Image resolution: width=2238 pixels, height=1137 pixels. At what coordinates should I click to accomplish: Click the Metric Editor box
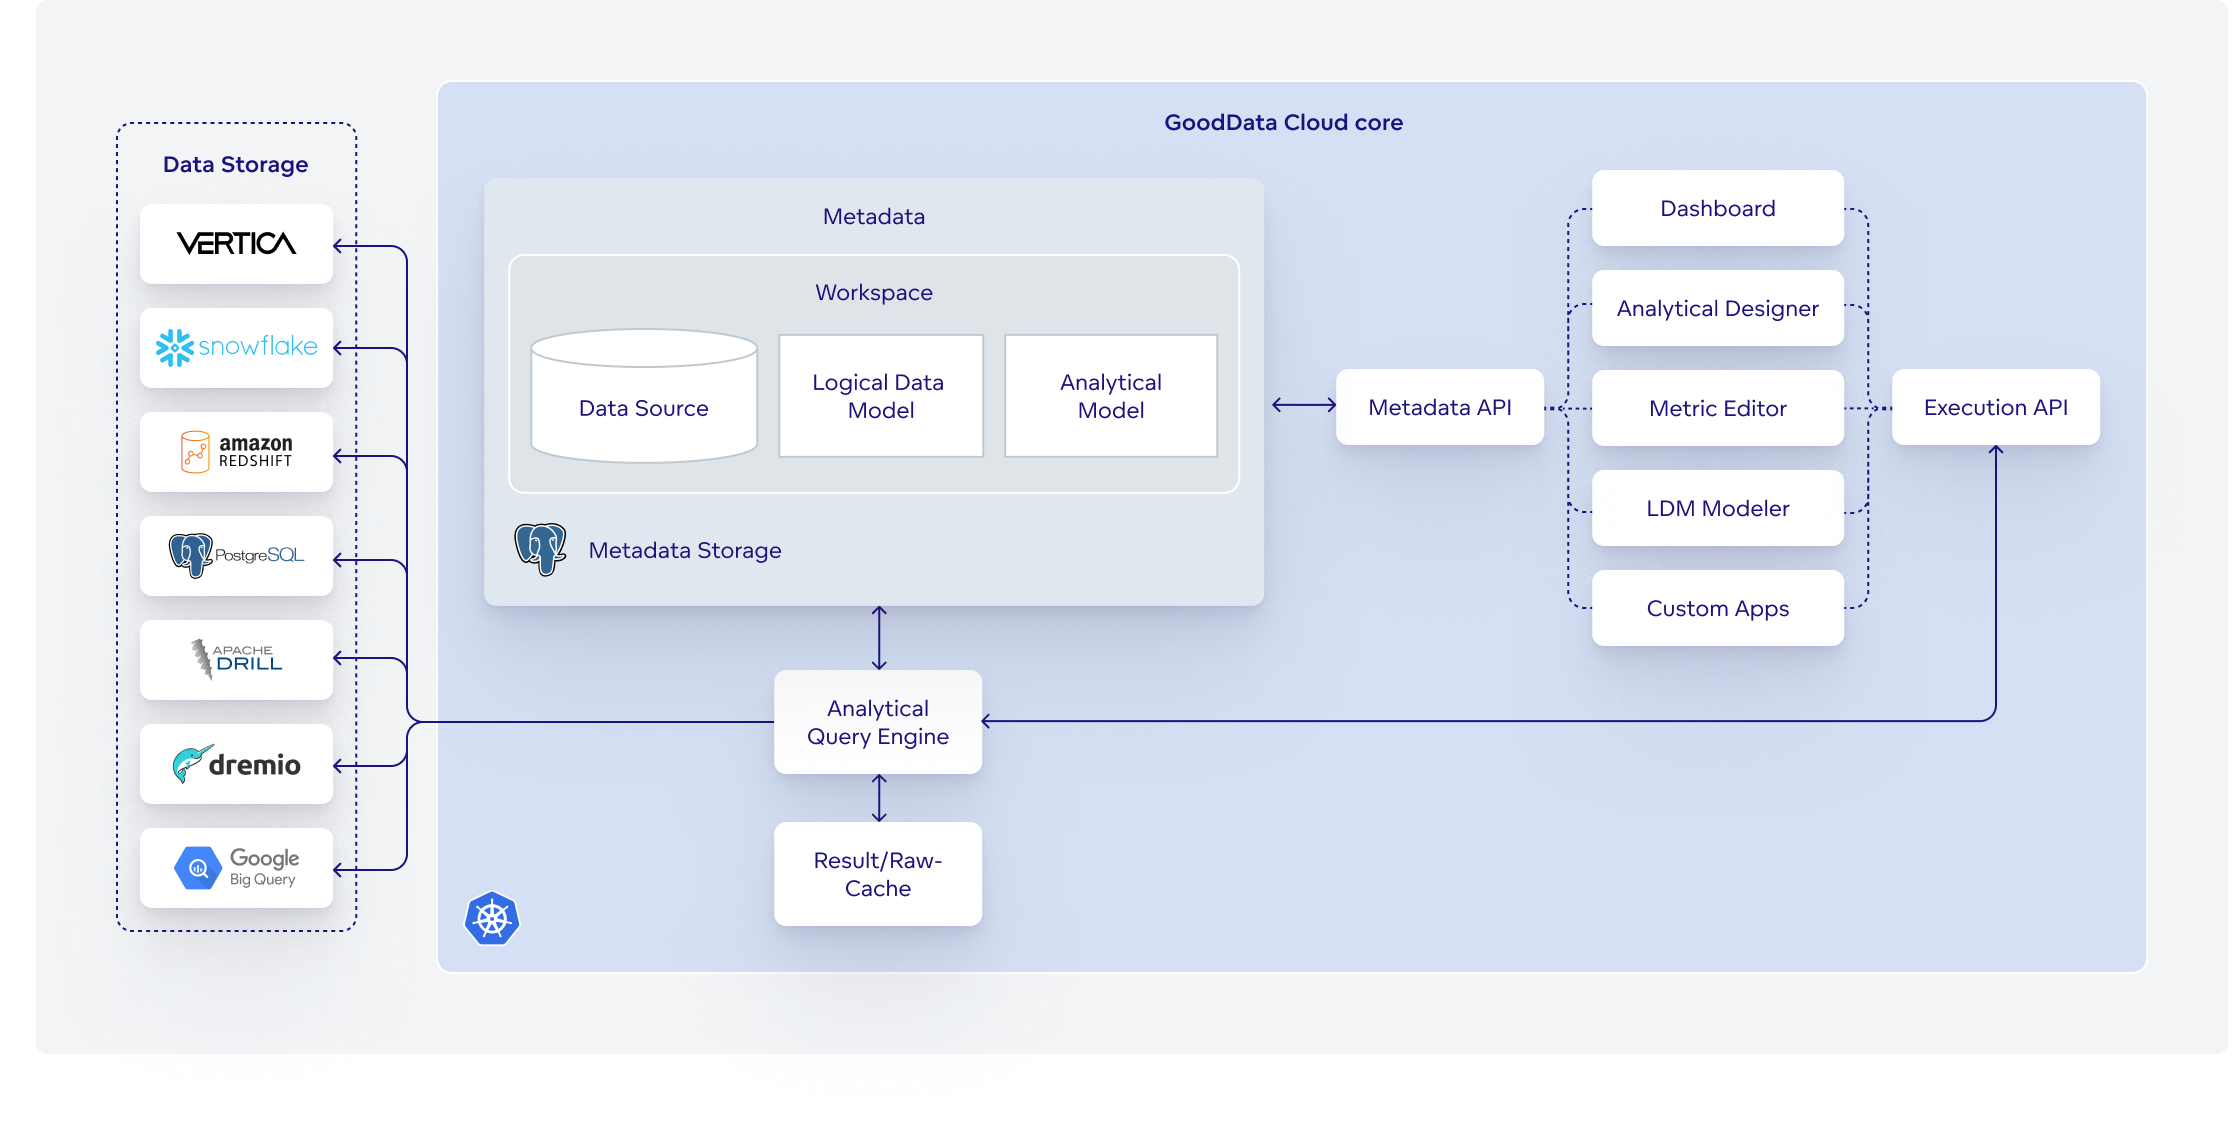1718,408
